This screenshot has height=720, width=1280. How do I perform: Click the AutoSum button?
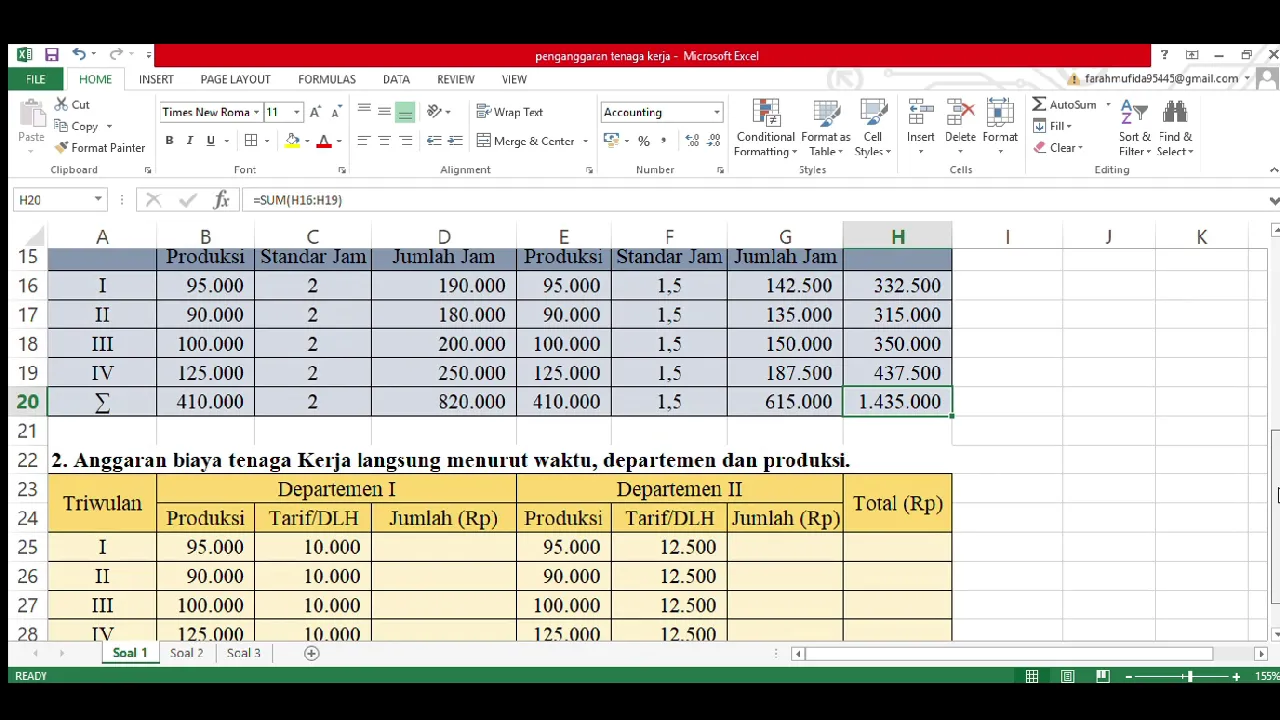1064,104
